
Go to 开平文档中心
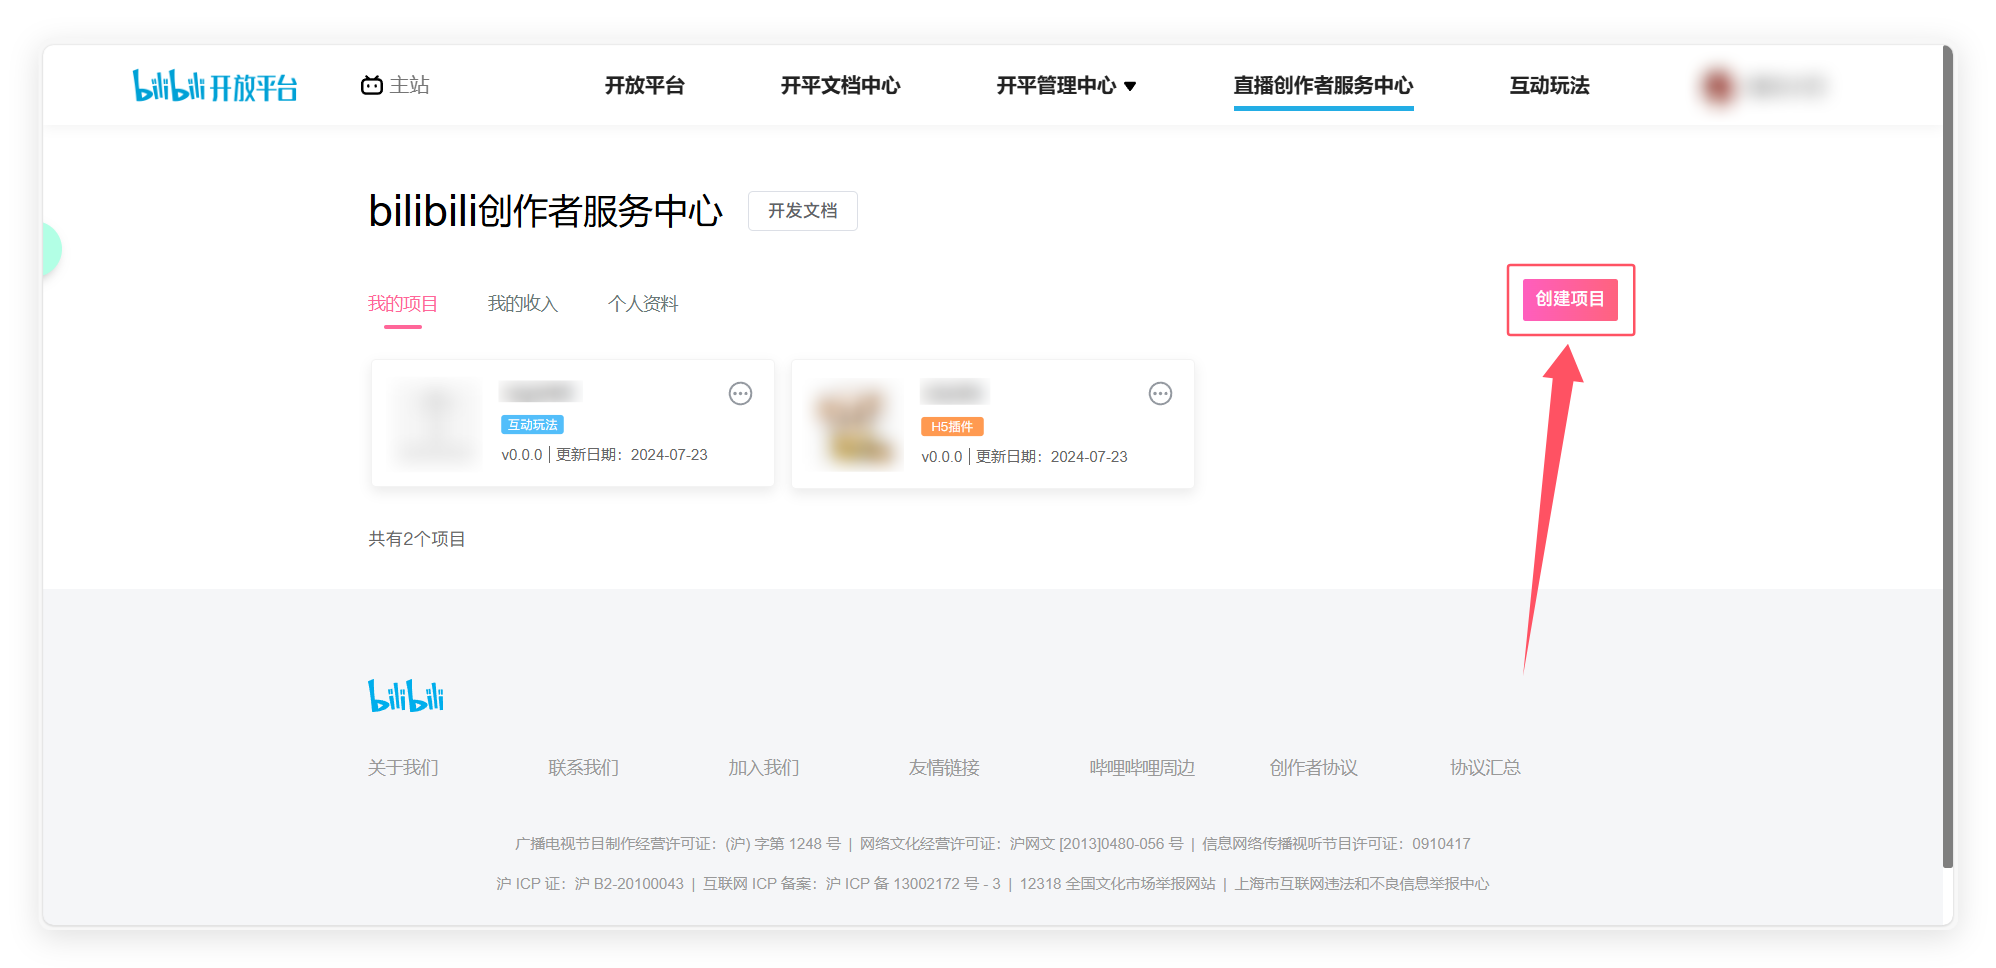840,85
